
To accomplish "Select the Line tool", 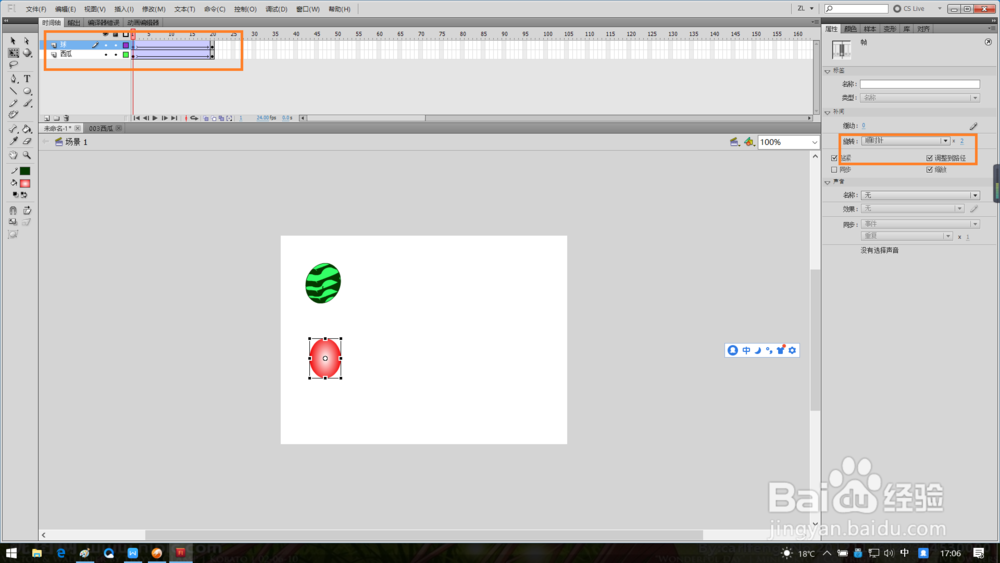I will click(x=13, y=91).
